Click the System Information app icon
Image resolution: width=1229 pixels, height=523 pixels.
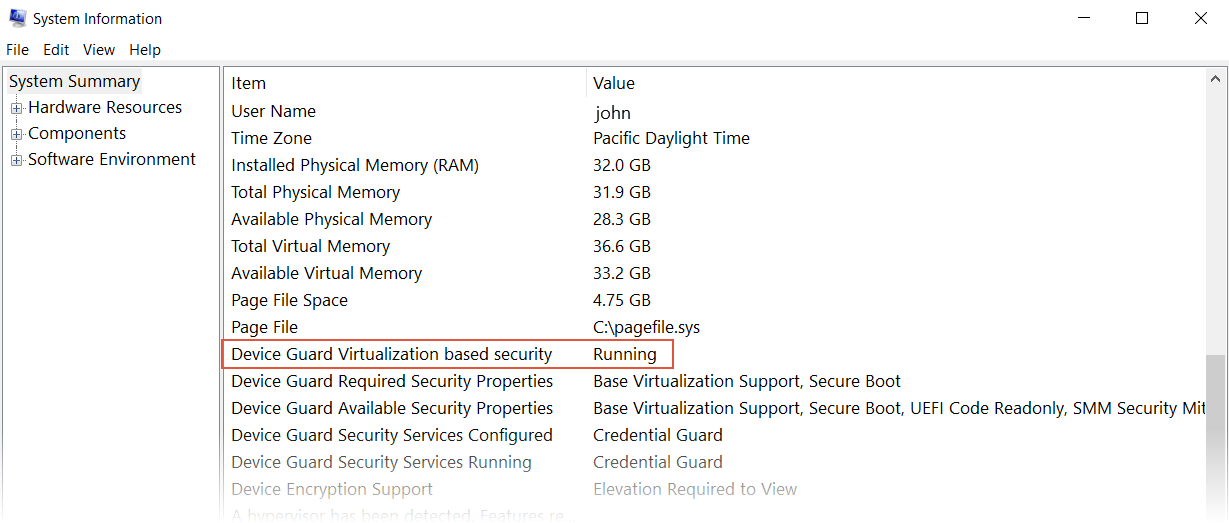click(x=17, y=18)
